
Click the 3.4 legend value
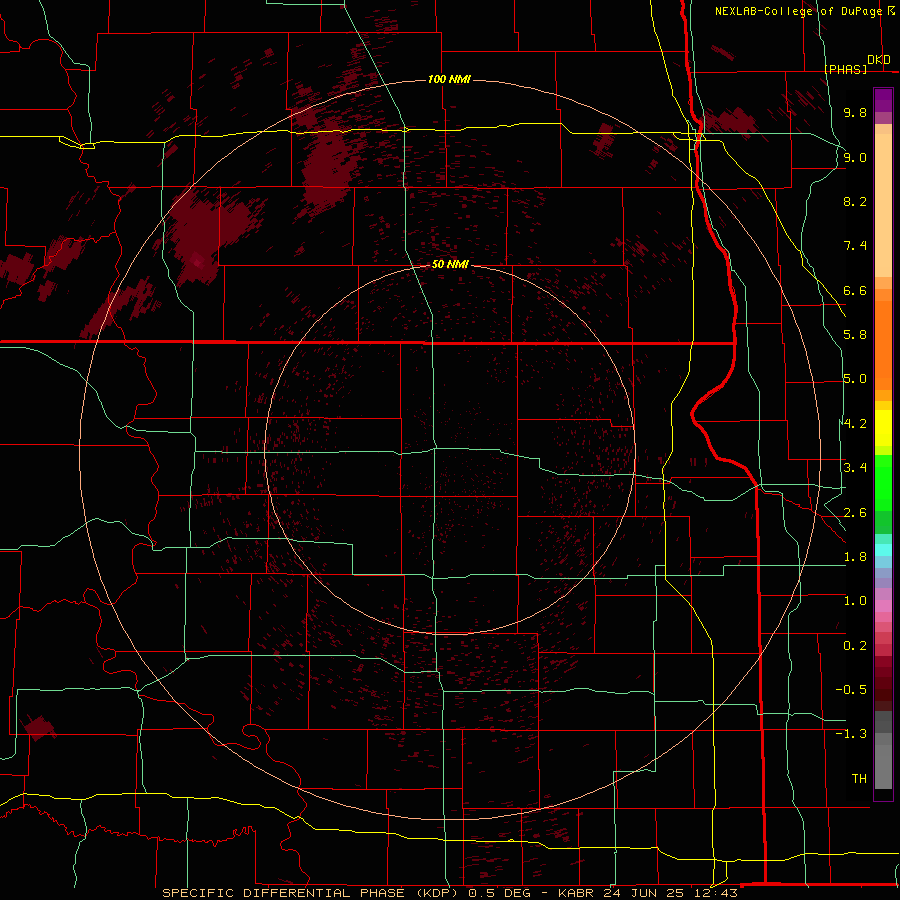[855, 468]
